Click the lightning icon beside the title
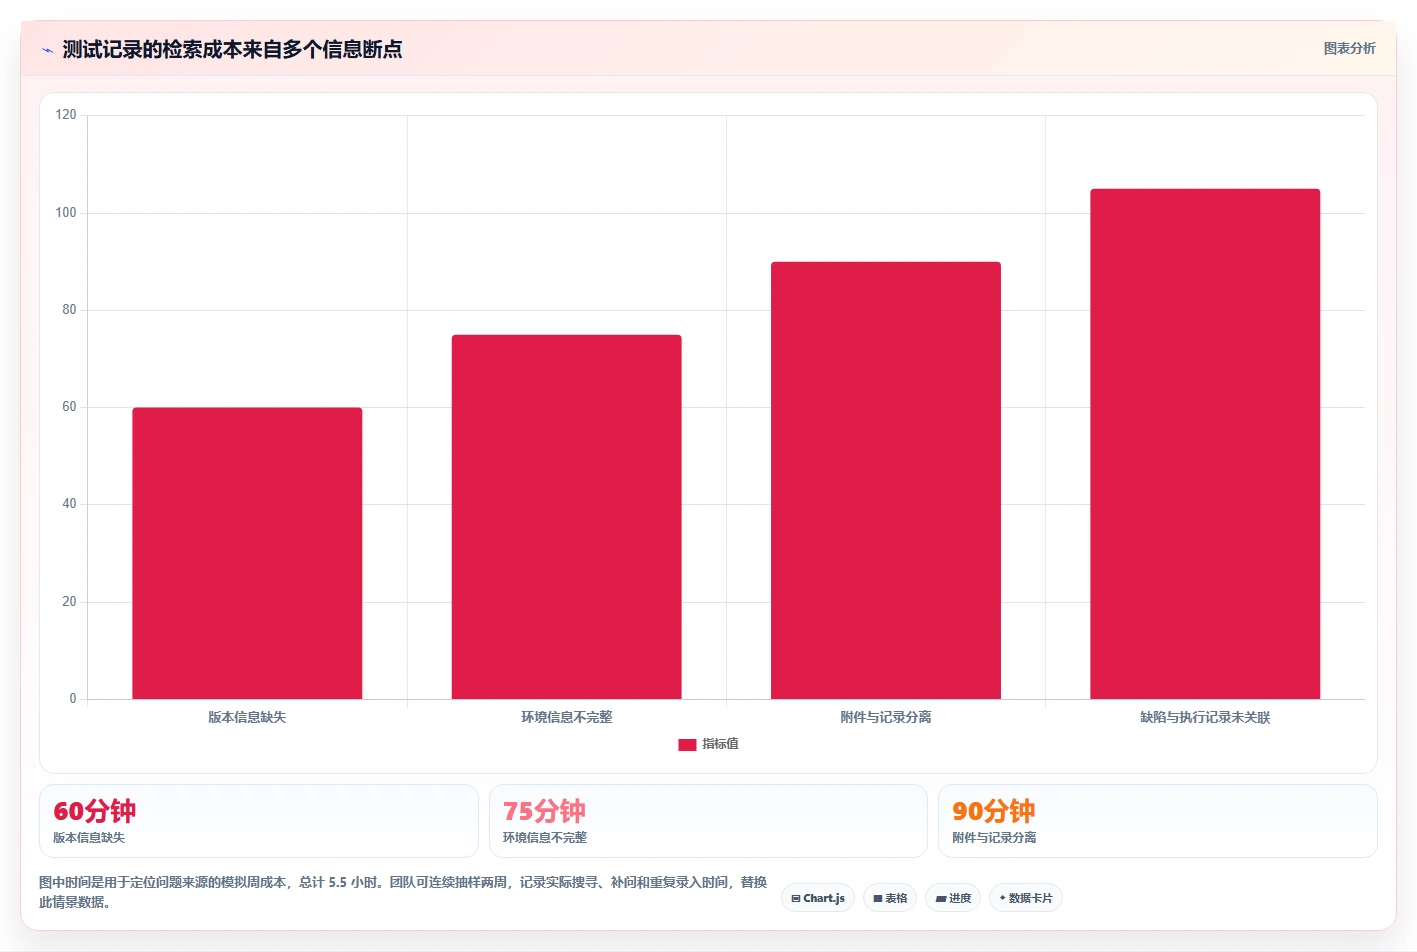1417x952 pixels. (47, 50)
